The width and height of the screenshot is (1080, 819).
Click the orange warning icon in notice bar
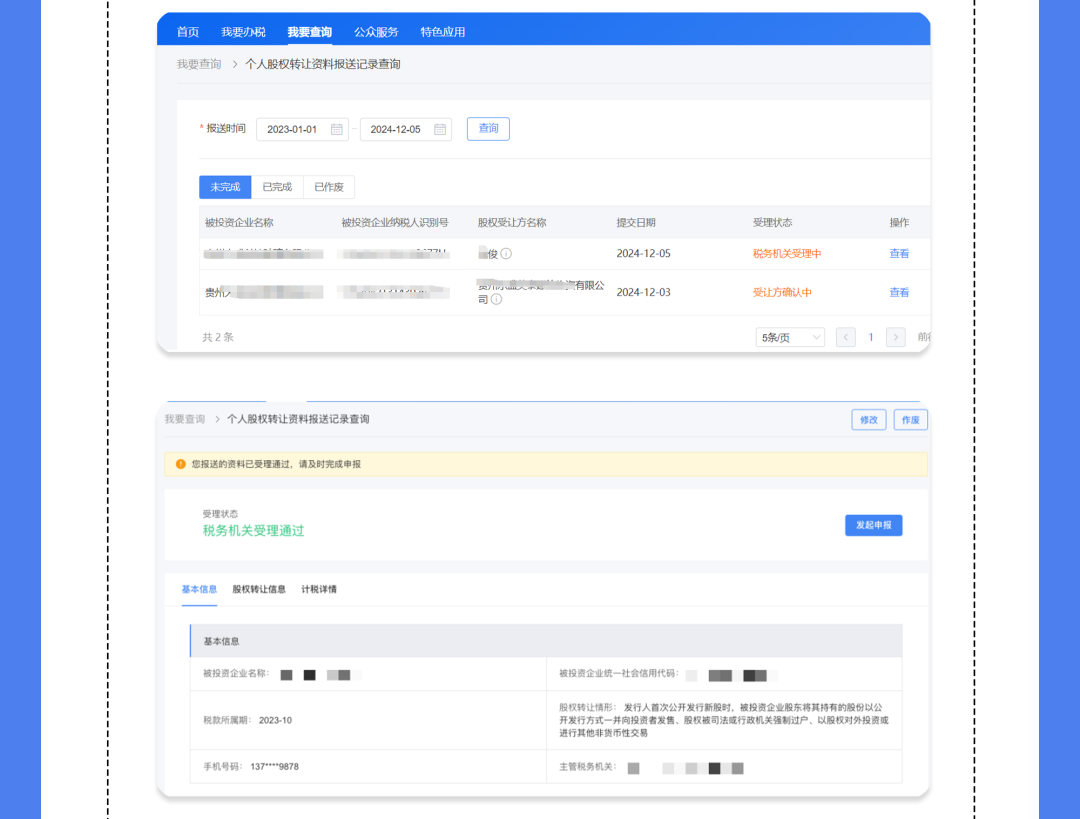pyautogui.click(x=180, y=464)
